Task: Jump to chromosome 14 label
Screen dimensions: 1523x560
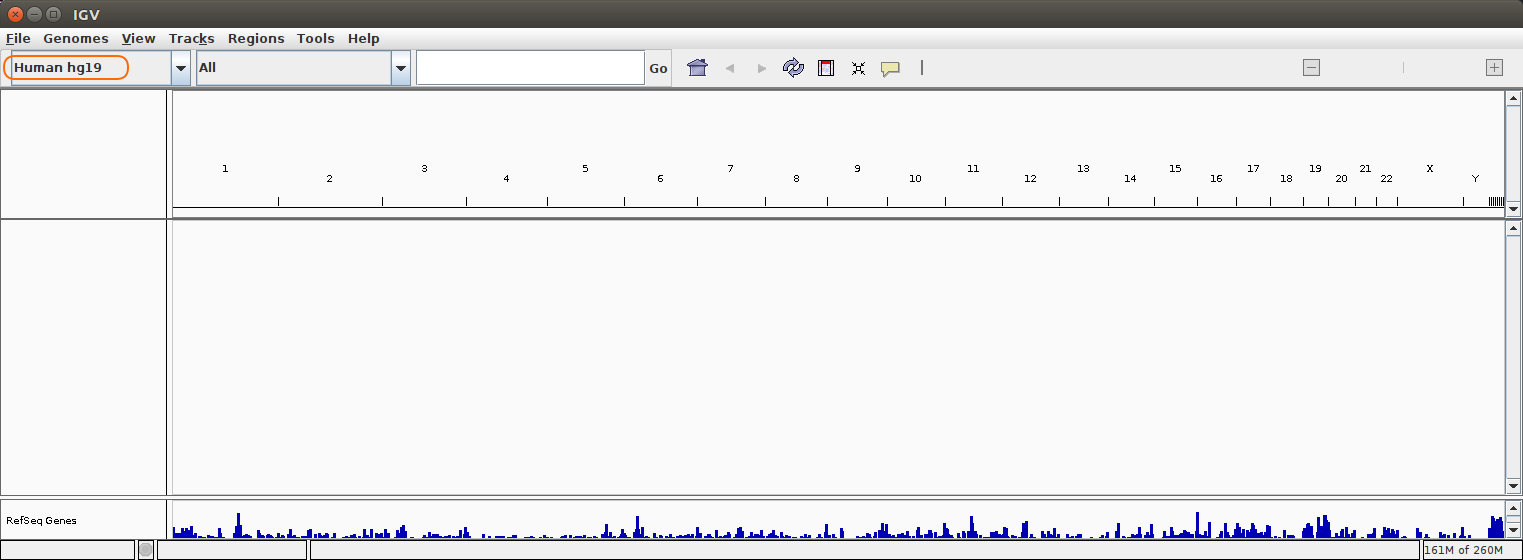Action: pyautogui.click(x=1130, y=179)
